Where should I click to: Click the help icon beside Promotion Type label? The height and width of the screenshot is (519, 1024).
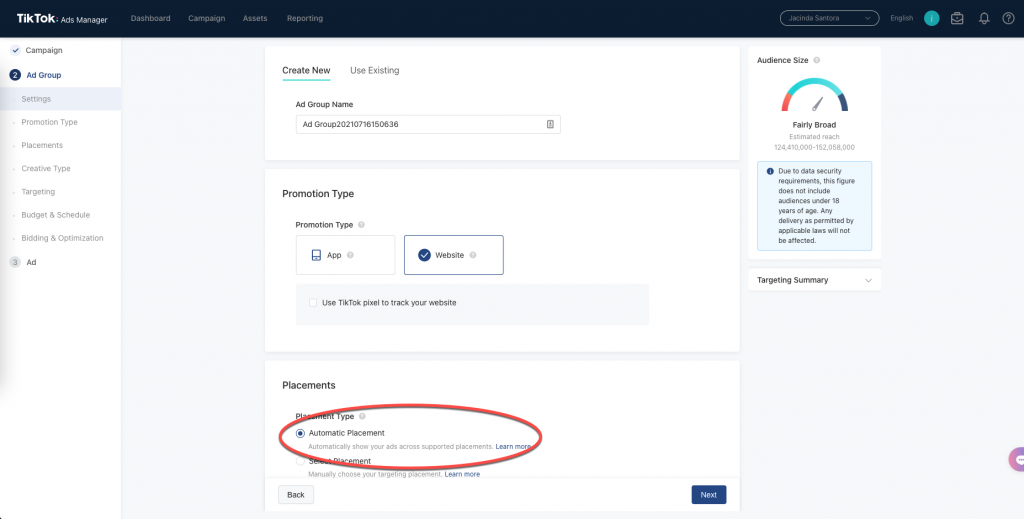(x=361, y=225)
